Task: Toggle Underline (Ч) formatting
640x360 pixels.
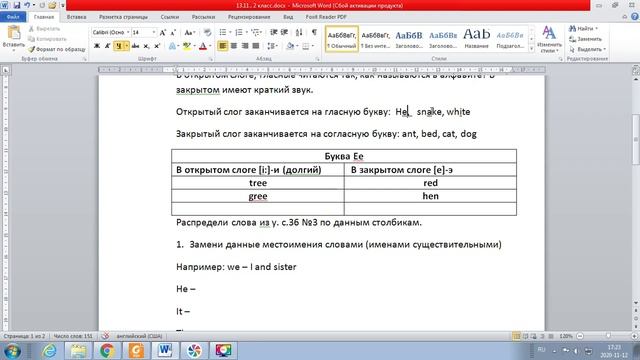Action: 118,46
